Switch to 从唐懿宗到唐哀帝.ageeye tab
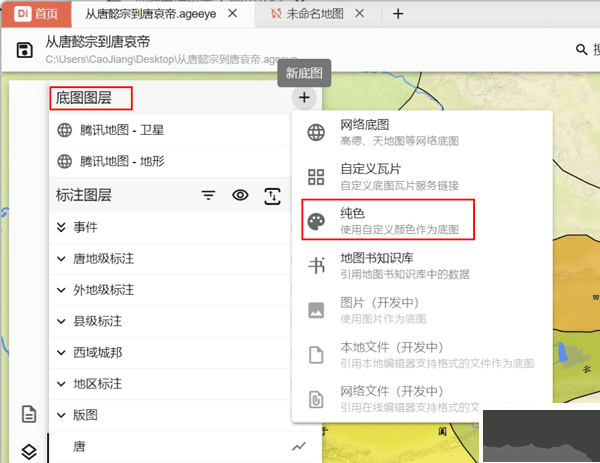Screen dimensions: 600x463 pyautogui.click(x=150, y=14)
